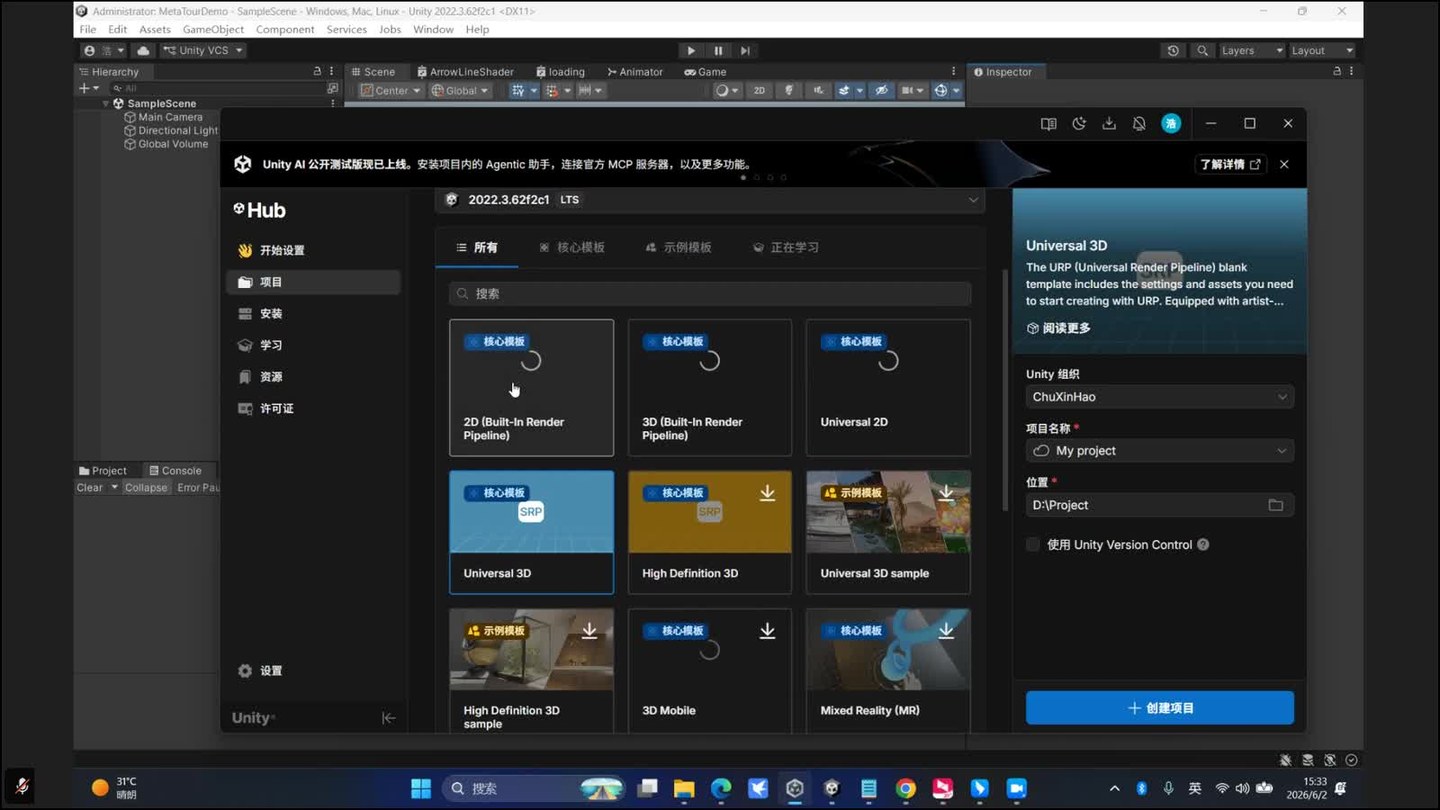The width and height of the screenshot is (1440, 810).
Task: Click 创建项目 button
Action: point(1160,708)
